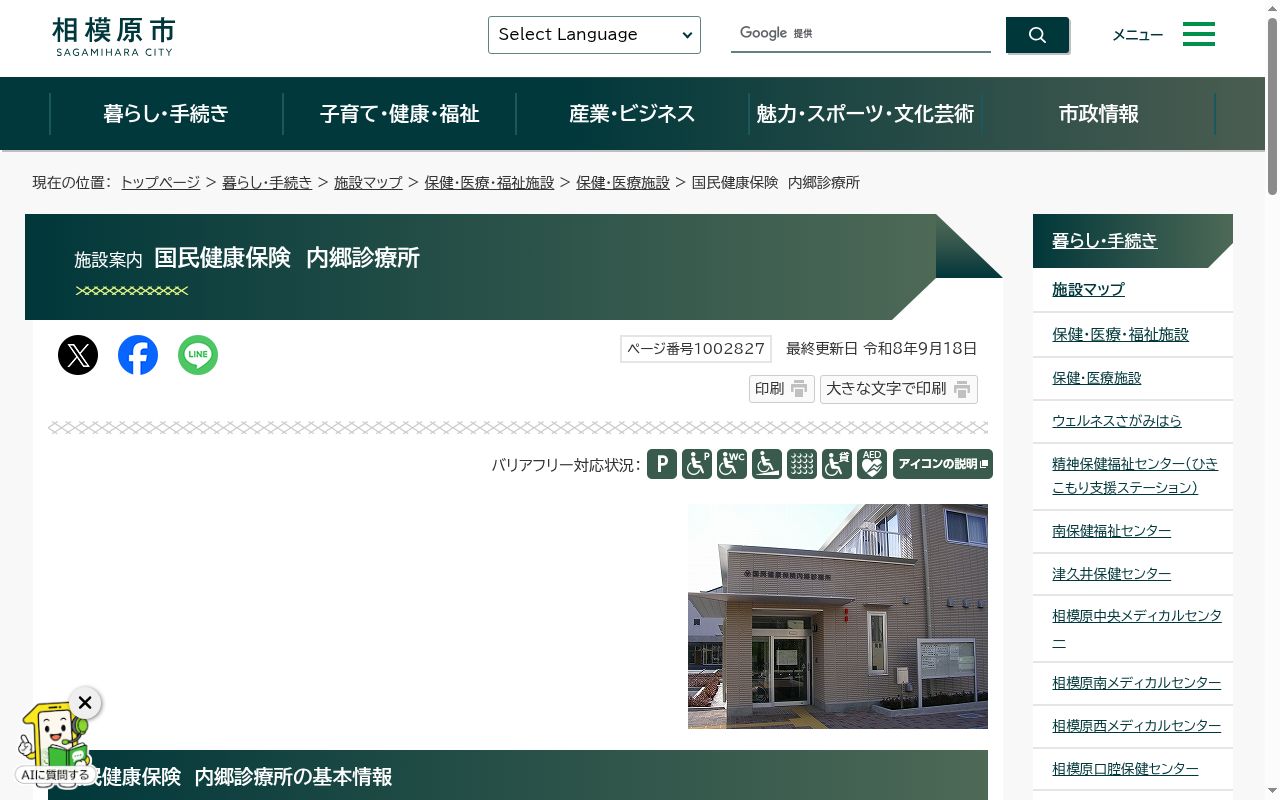Click 施設マップ breadcrumb link
The width and height of the screenshot is (1280, 800).
[x=368, y=182]
